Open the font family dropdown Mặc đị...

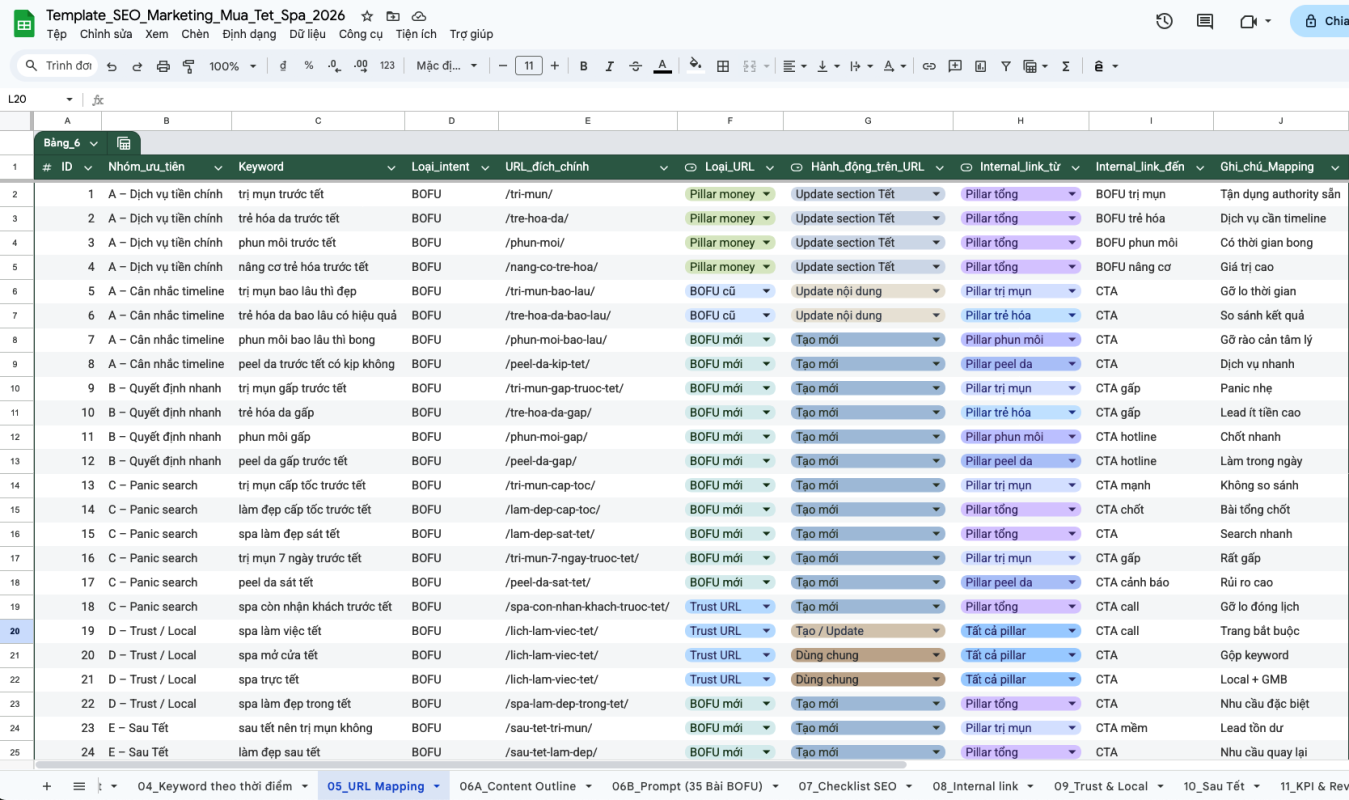coord(447,66)
